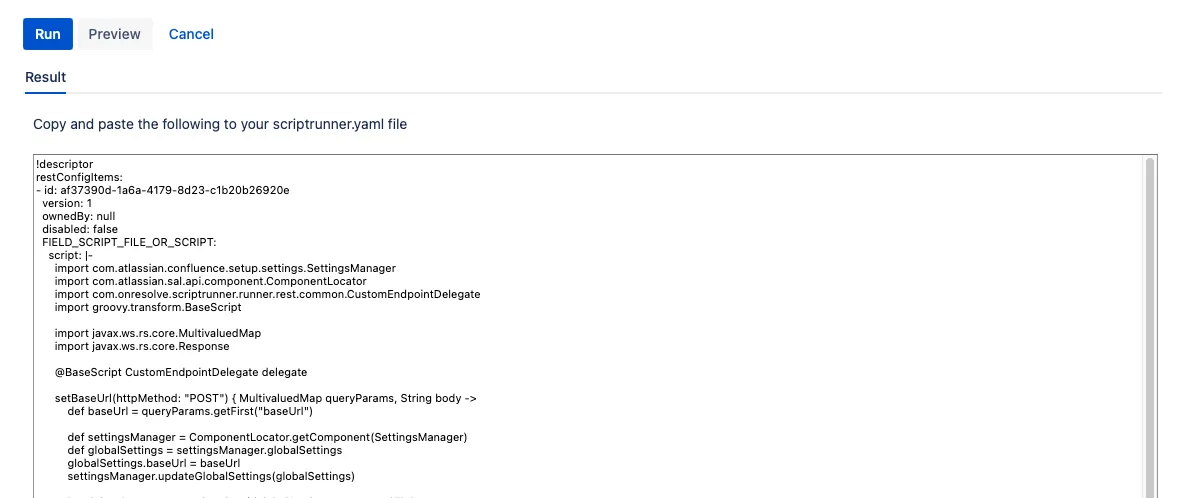
Task: Click the output area vertical scrollbar
Action: point(1150,327)
